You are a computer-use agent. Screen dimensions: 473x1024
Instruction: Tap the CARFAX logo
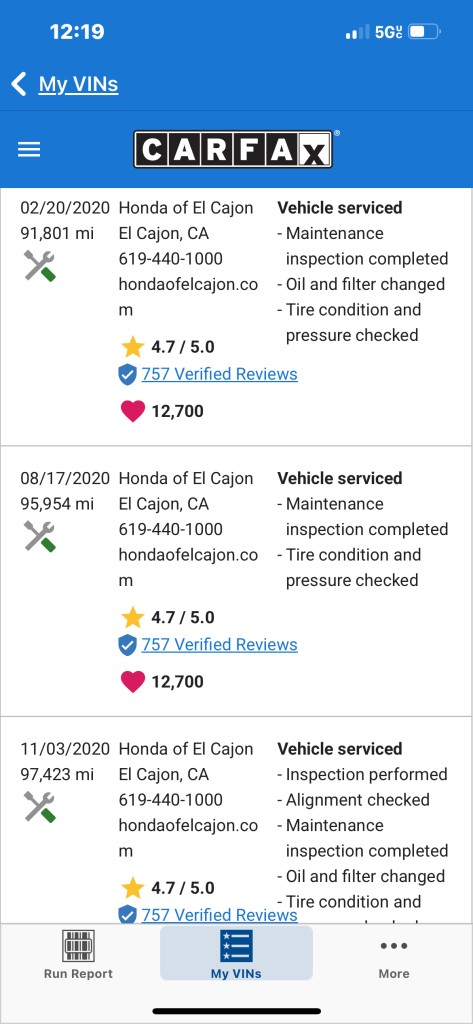tap(233, 150)
